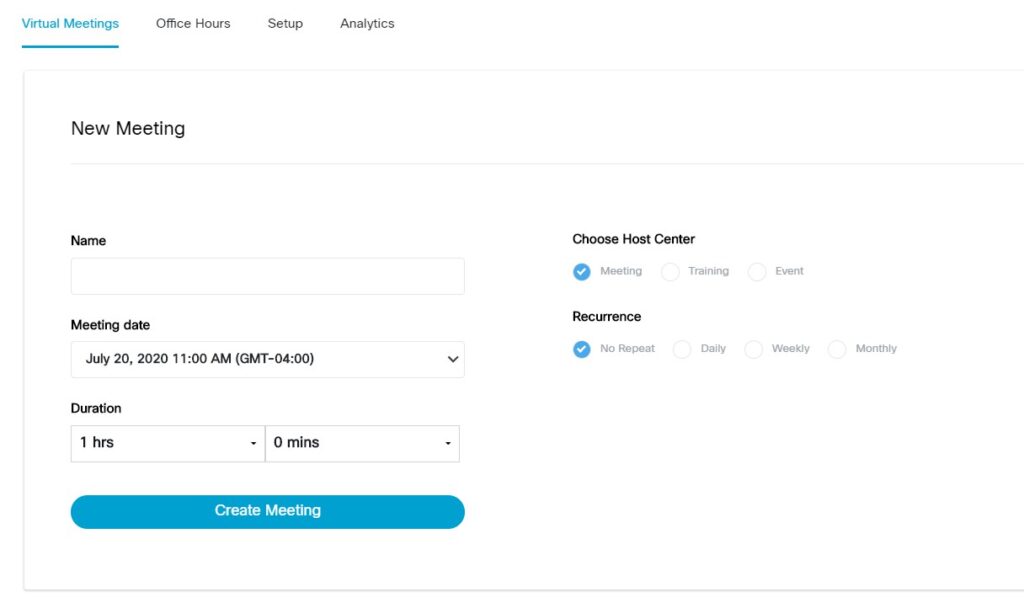The image size is (1024, 603).
Task: Click the small arrow in minutes selector
Action: click(447, 444)
